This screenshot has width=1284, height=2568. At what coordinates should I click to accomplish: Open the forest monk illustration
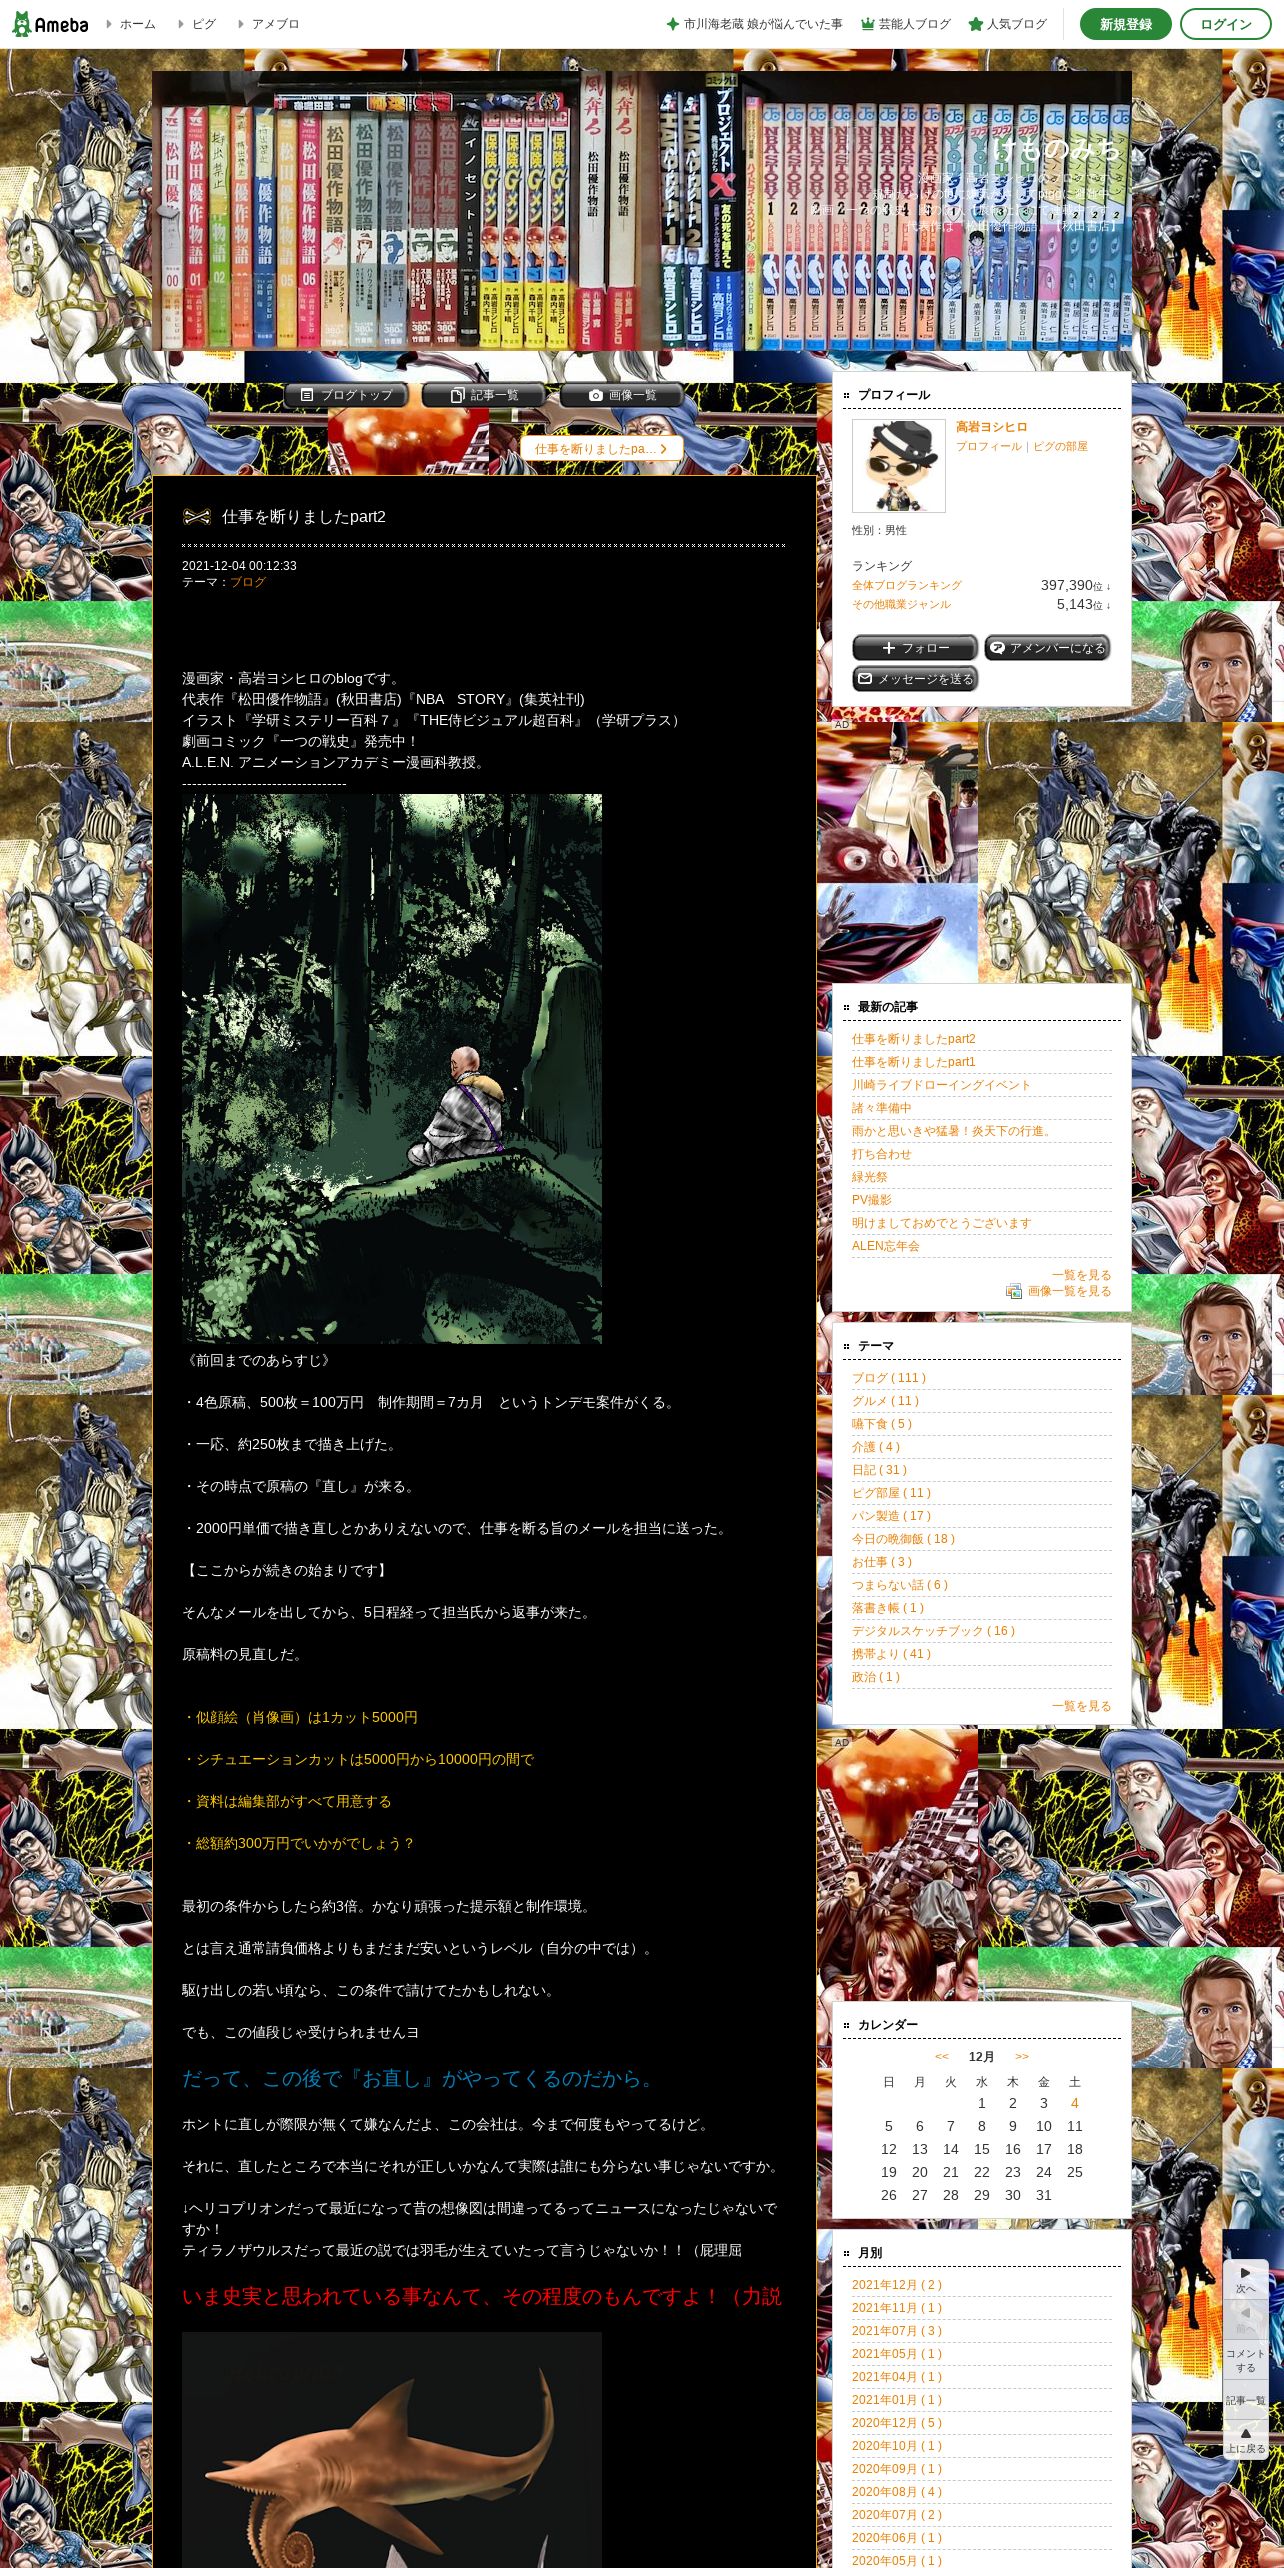392,1068
